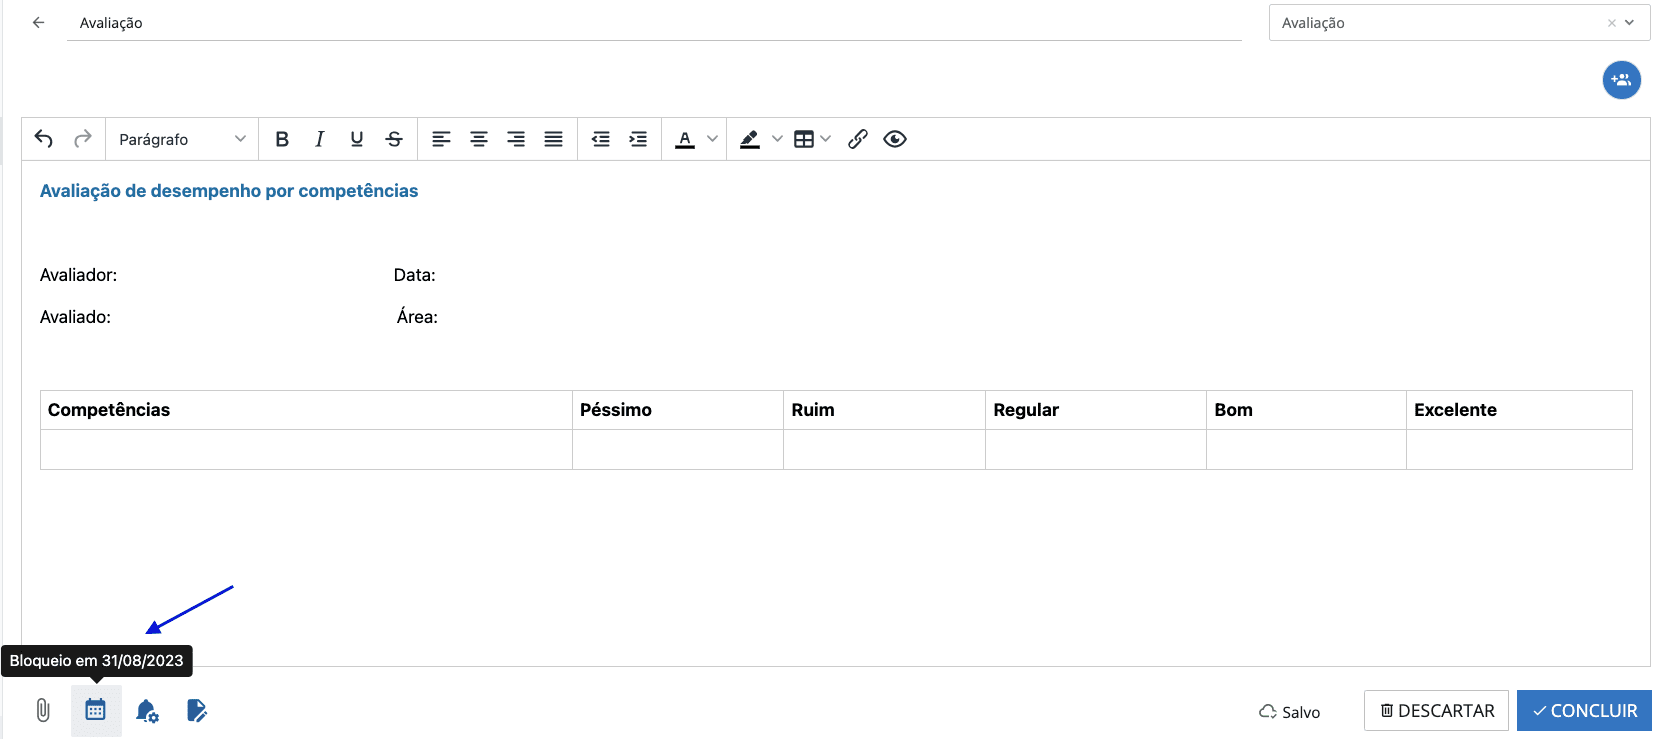Insert a hyperlink
This screenshot has width=1659, height=739.
pyautogui.click(x=858, y=139)
